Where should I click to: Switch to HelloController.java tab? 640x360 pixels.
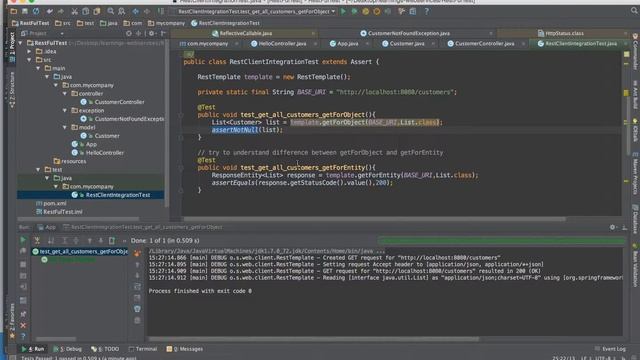[x=282, y=43]
